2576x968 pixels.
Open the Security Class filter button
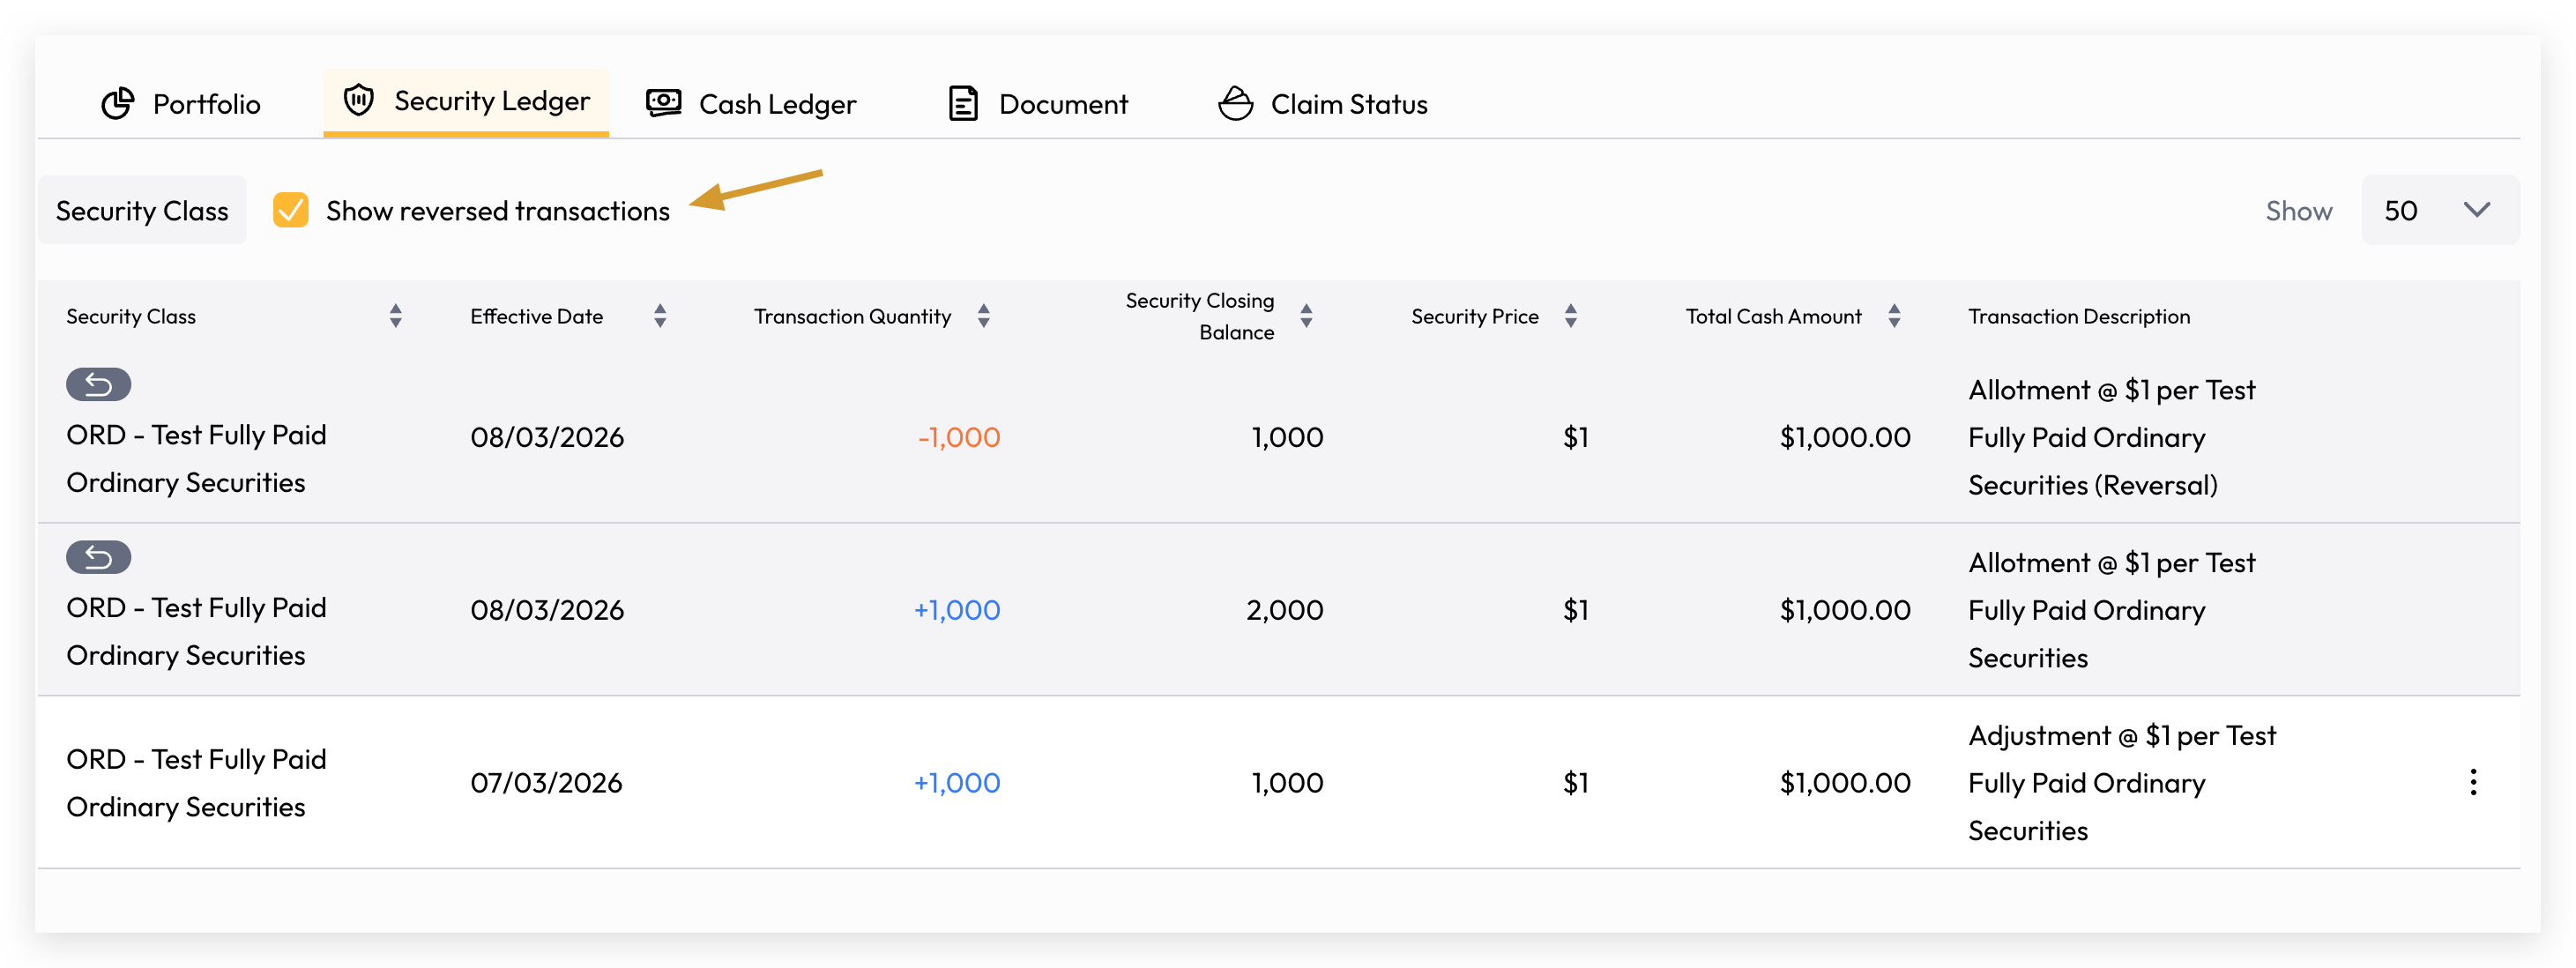(142, 211)
